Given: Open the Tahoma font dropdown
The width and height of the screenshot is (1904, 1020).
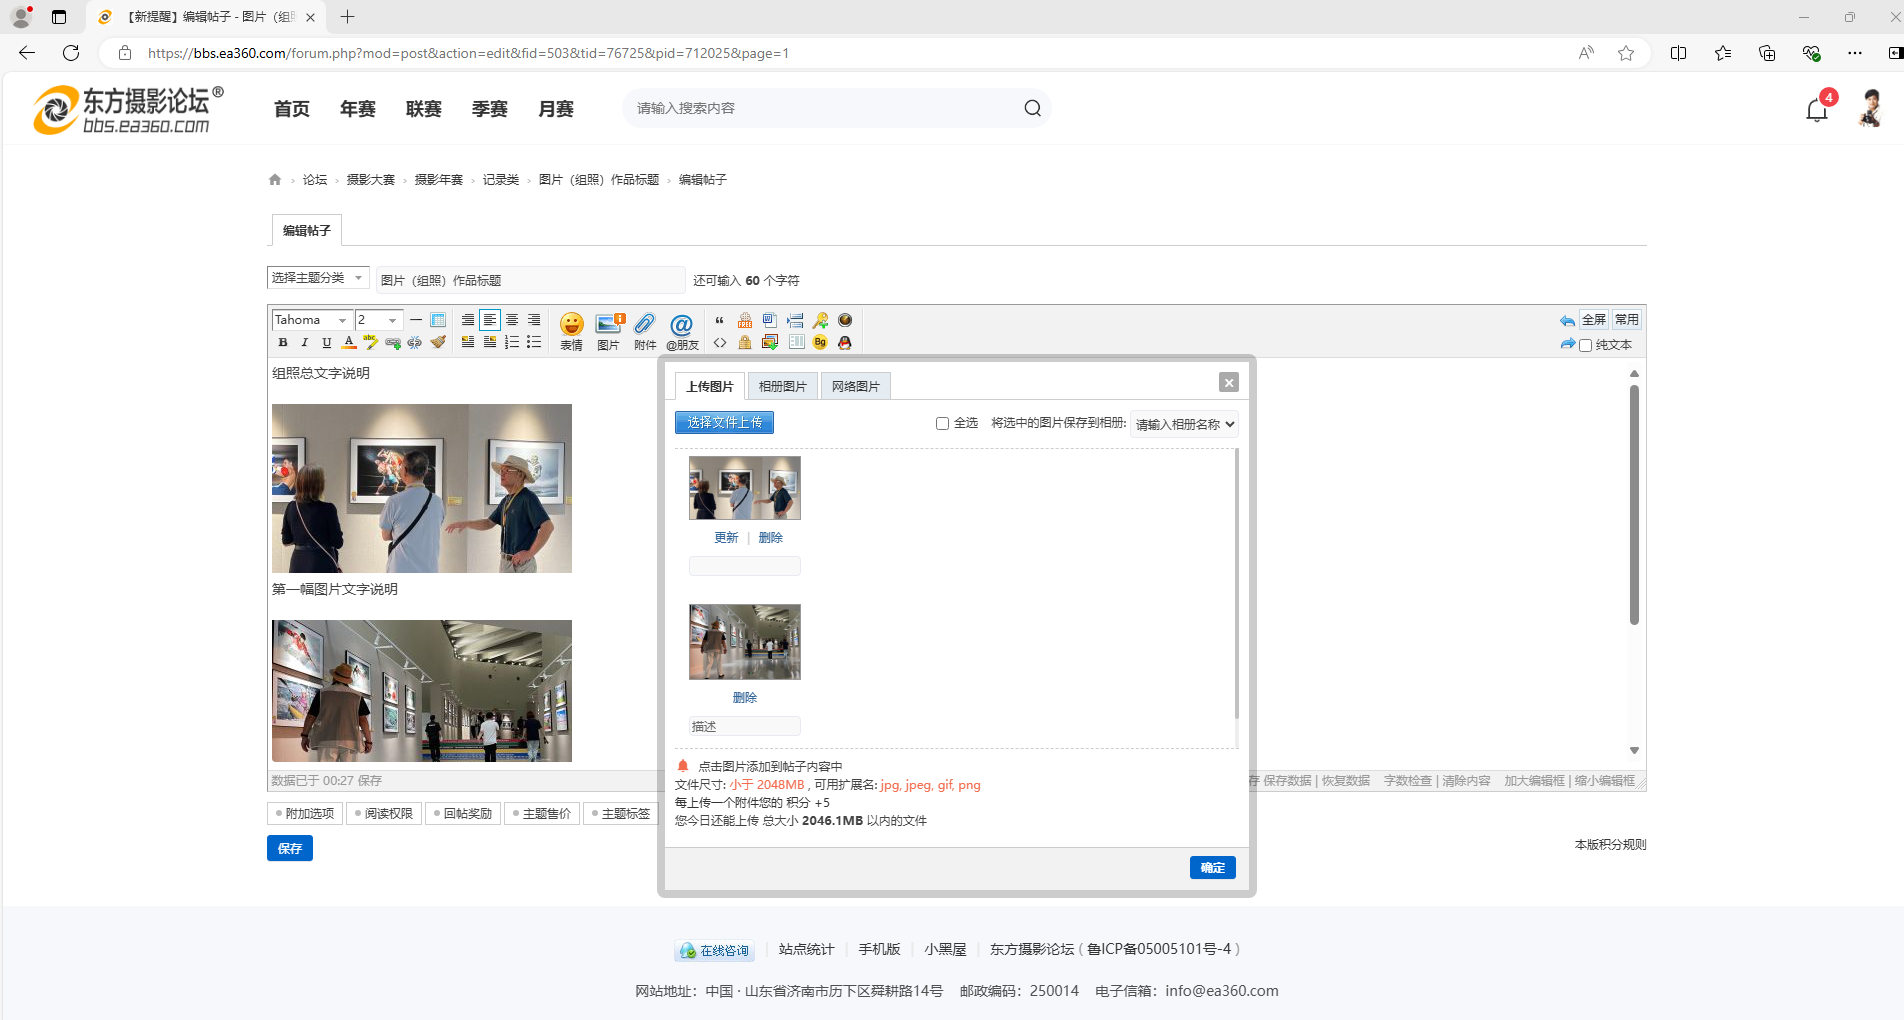Looking at the screenshot, I should click(311, 320).
